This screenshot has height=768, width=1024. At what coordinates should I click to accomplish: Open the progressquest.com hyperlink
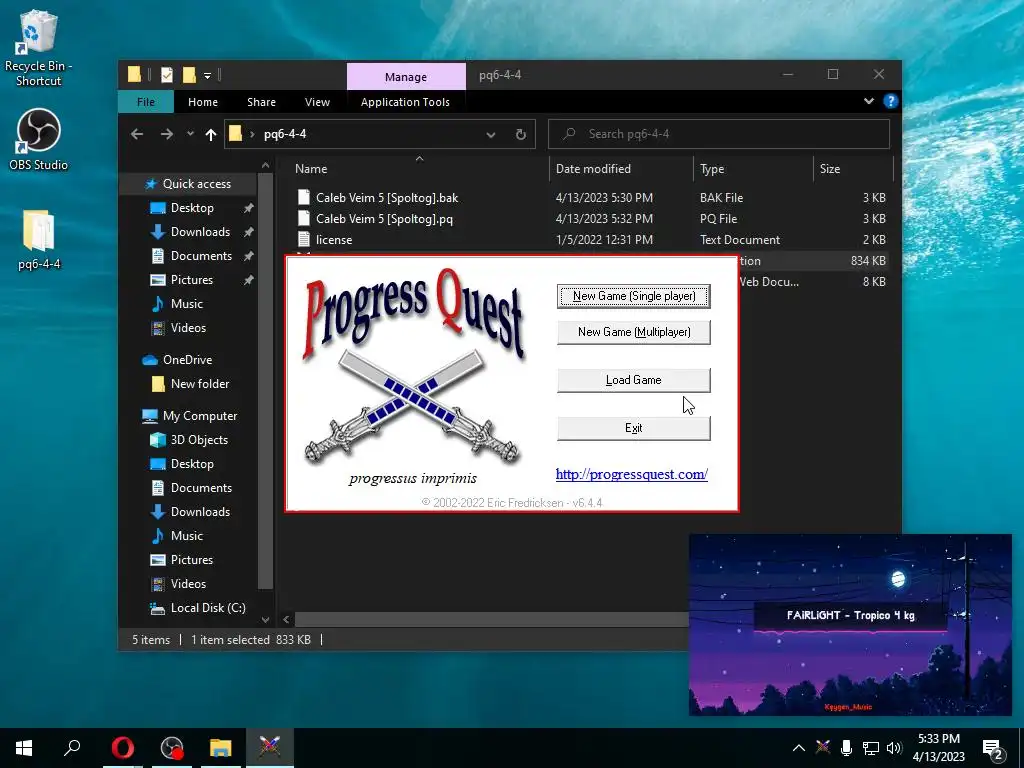pyautogui.click(x=632, y=474)
